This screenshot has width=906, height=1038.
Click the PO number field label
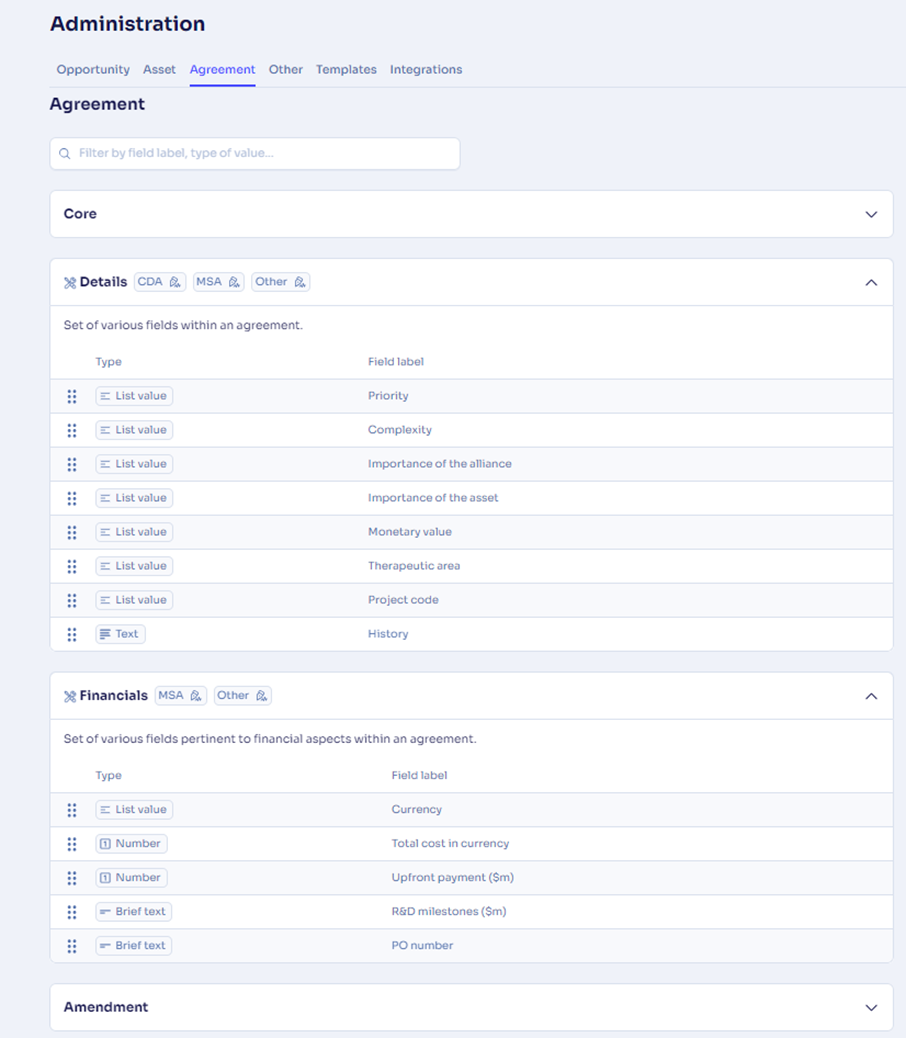[x=422, y=945]
